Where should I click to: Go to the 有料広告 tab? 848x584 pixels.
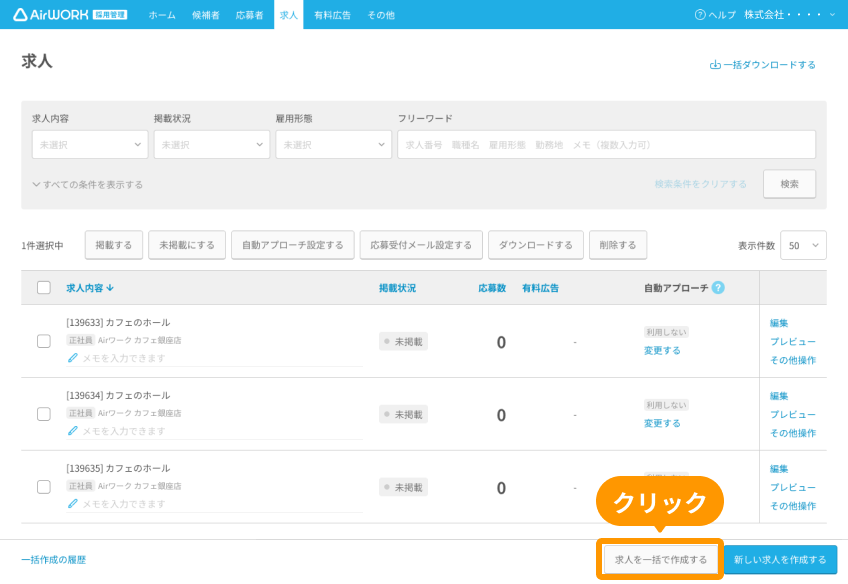pos(333,15)
